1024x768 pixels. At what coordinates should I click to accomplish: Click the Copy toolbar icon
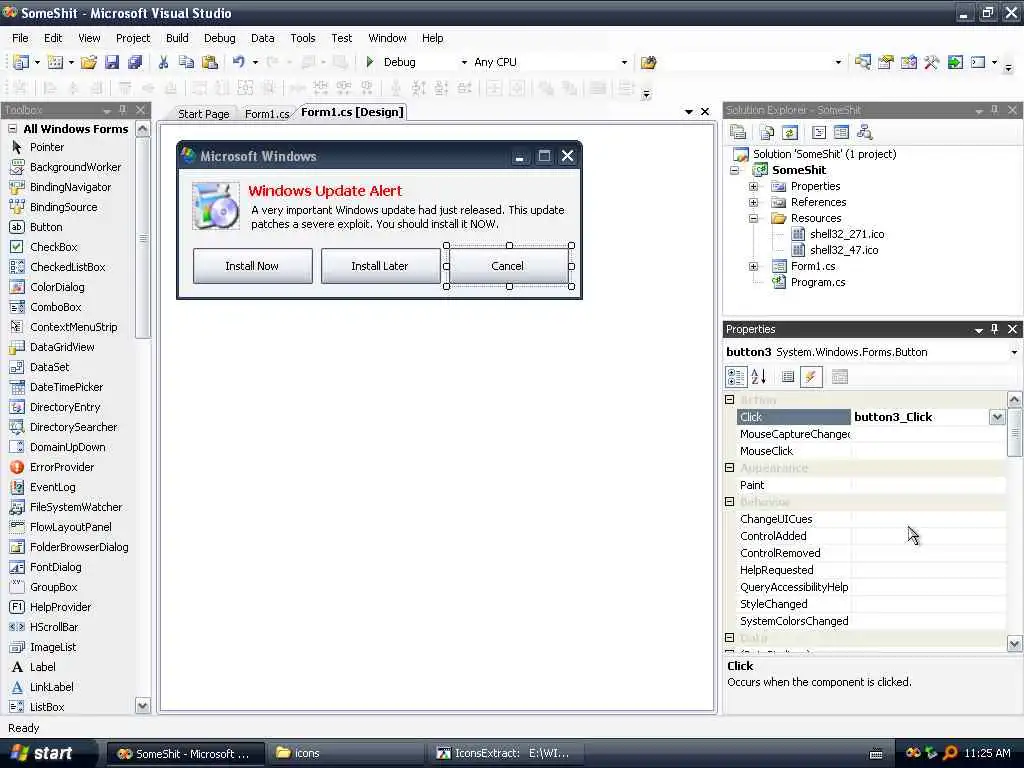[186, 62]
